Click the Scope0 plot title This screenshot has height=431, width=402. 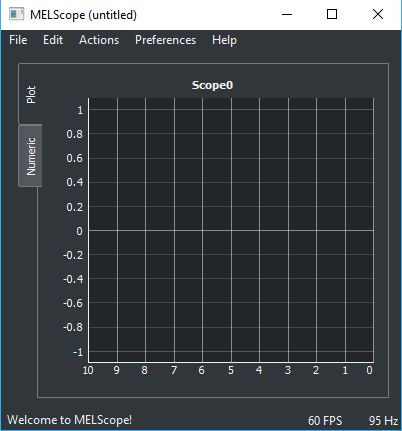[x=212, y=85]
